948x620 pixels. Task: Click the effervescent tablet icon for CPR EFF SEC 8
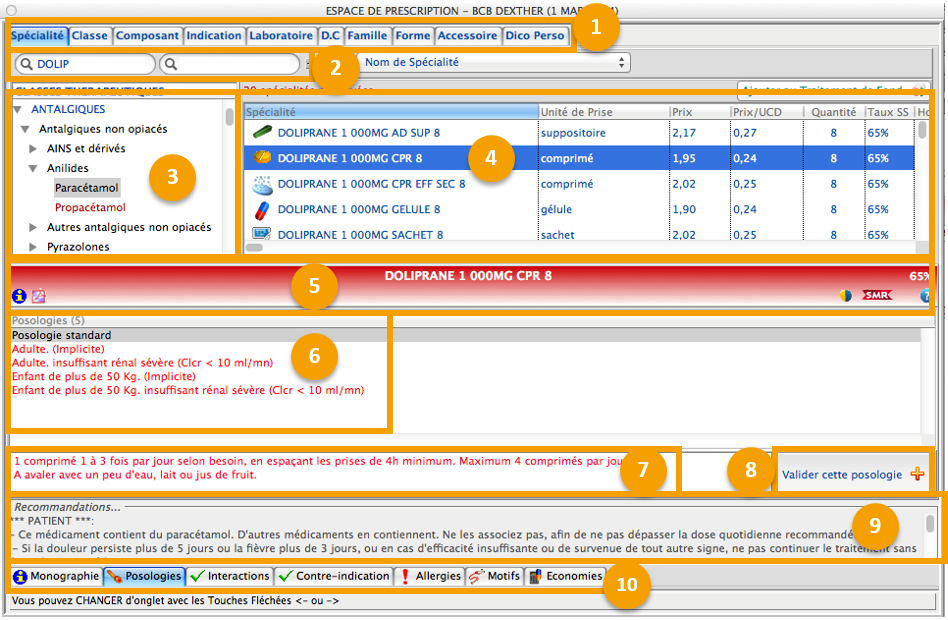coord(262,184)
